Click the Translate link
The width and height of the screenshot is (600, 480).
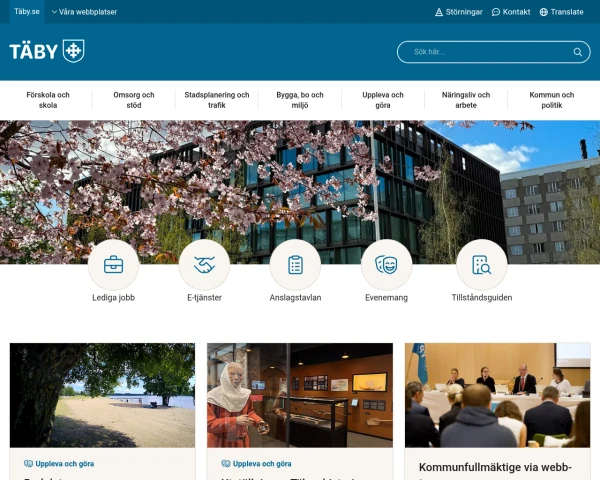pyautogui.click(x=562, y=12)
